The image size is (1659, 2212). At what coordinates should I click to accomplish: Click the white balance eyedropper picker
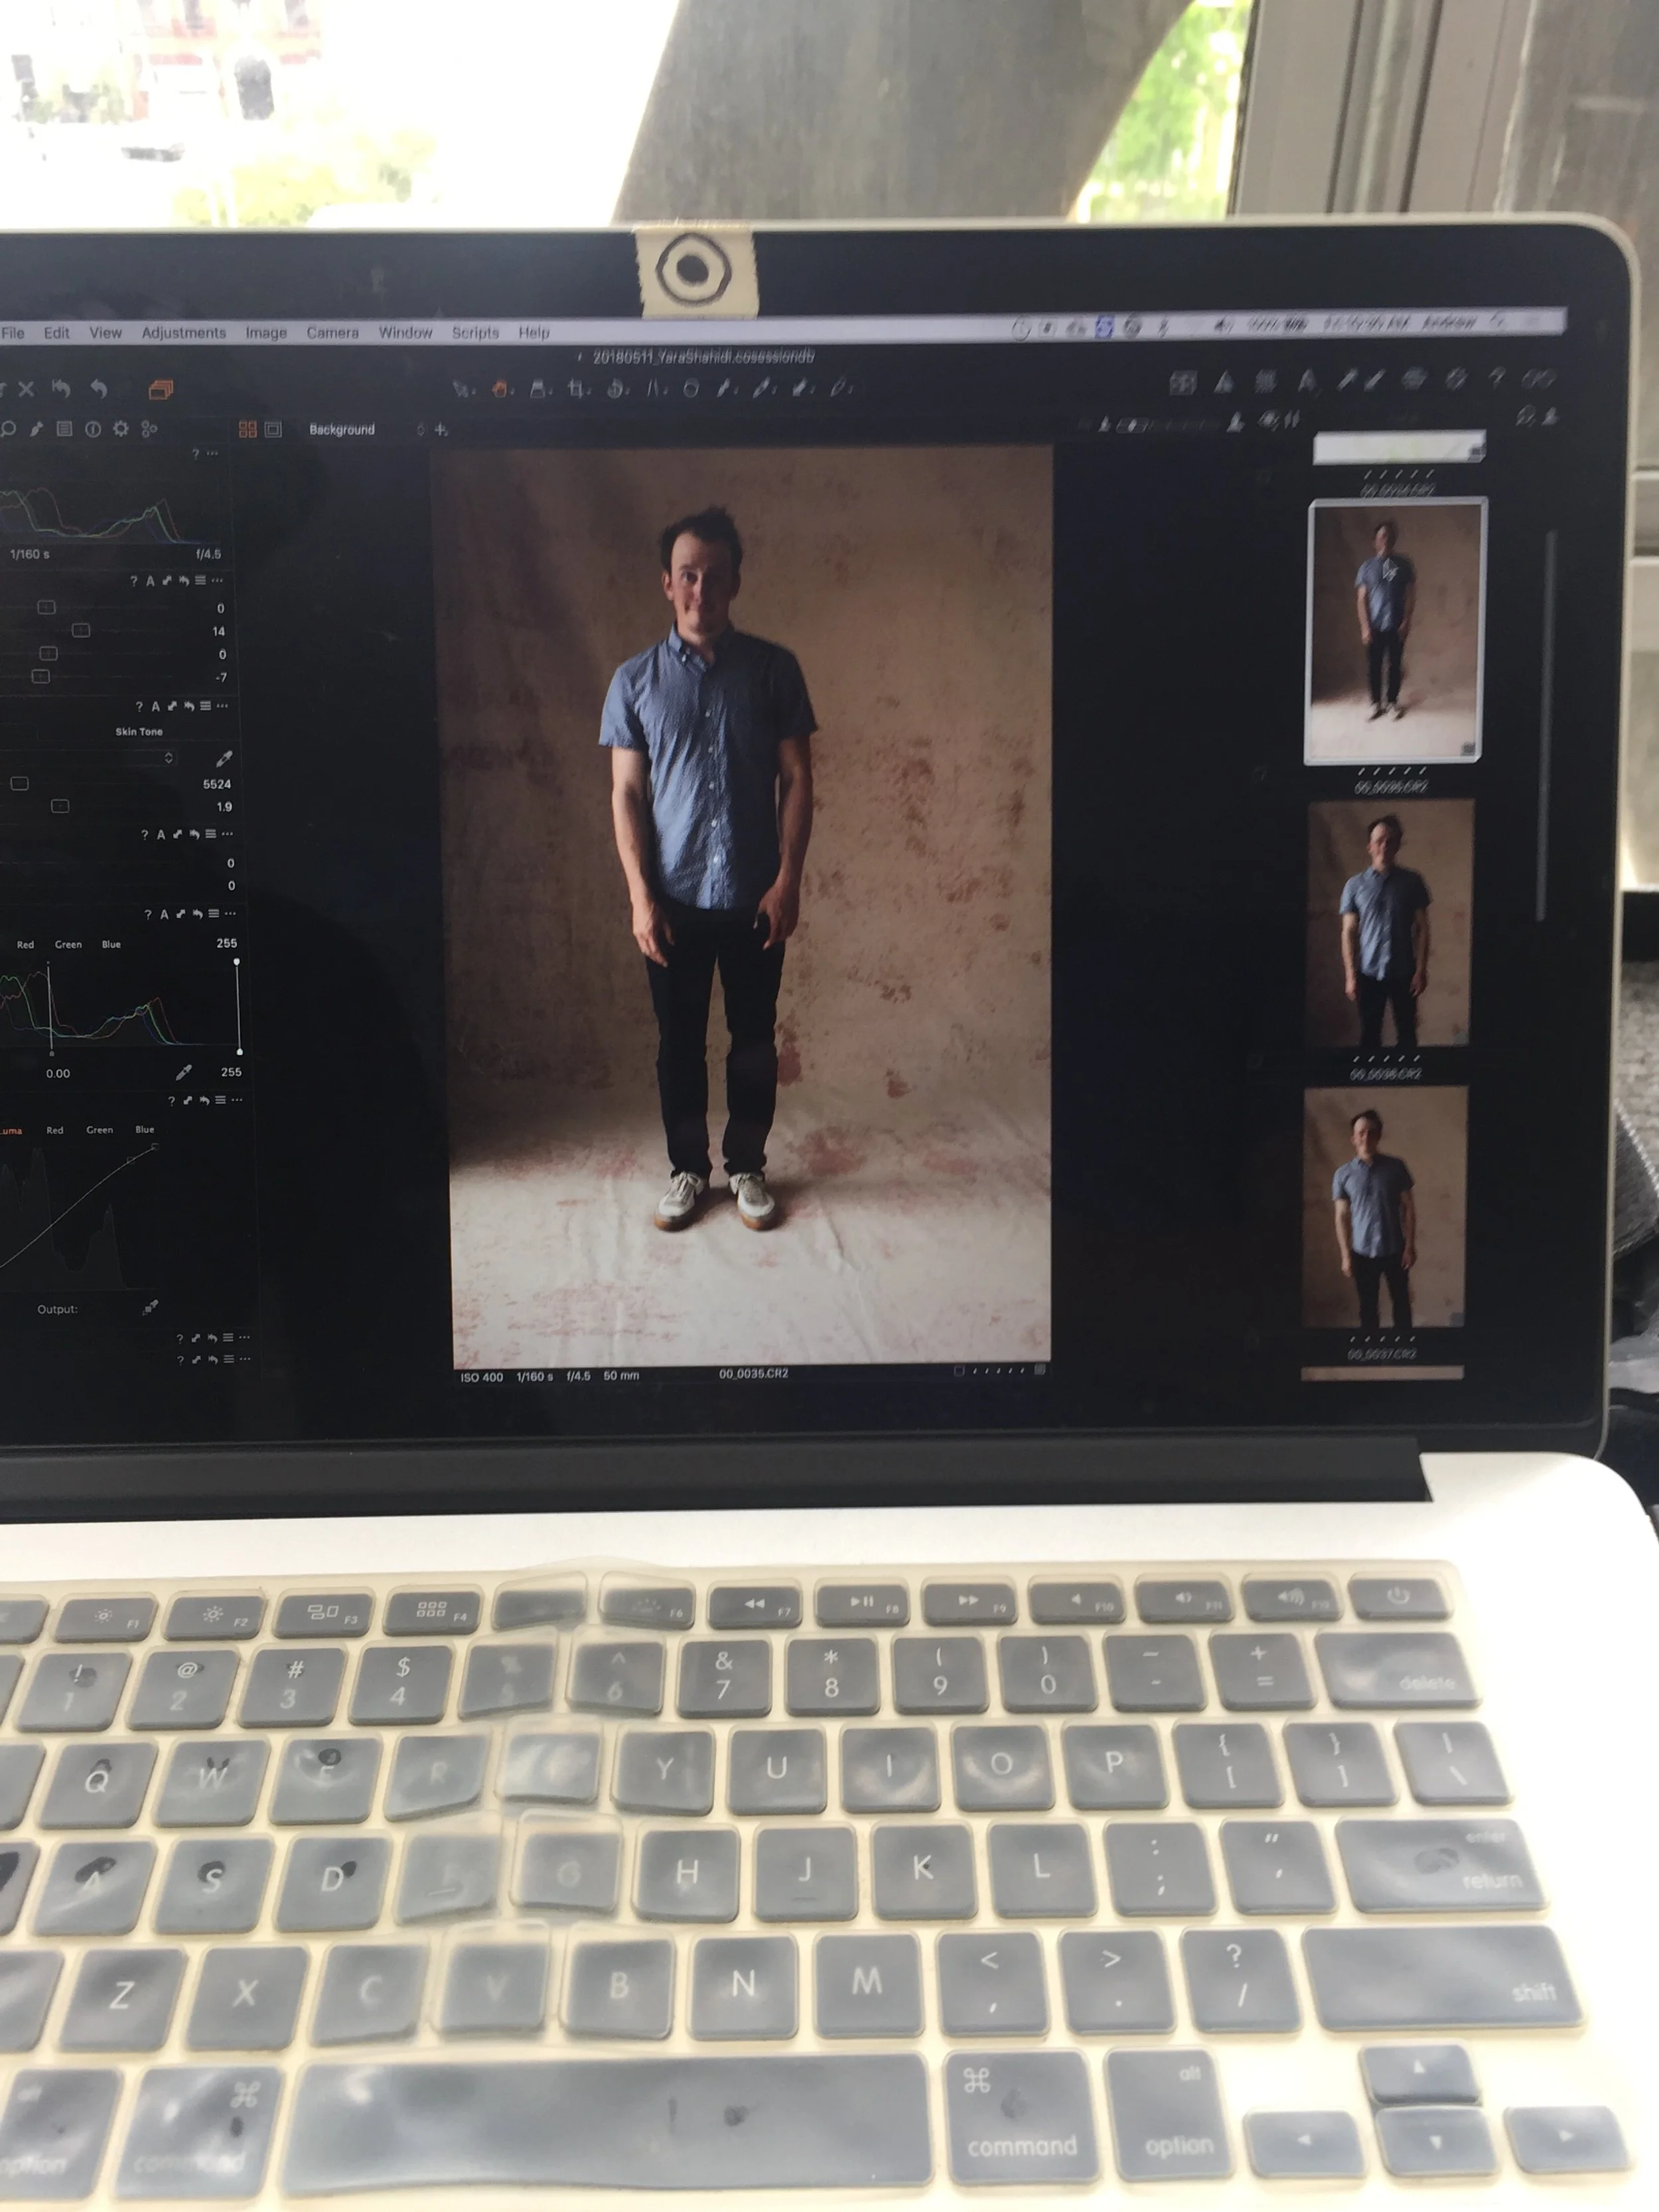pyautogui.click(x=224, y=759)
